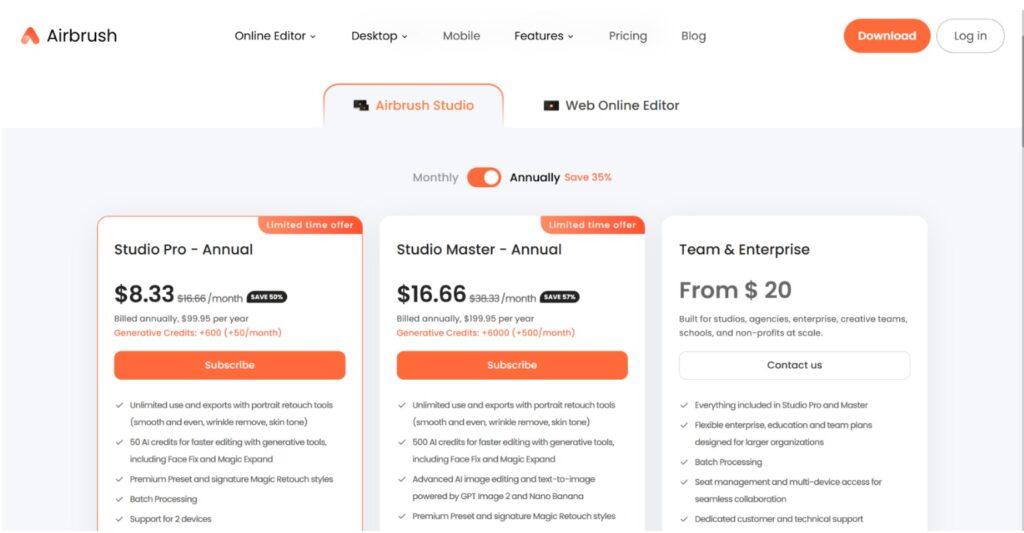This screenshot has height=533, width=1024.
Task: Click the From $ 20 price
Action: [735, 290]
